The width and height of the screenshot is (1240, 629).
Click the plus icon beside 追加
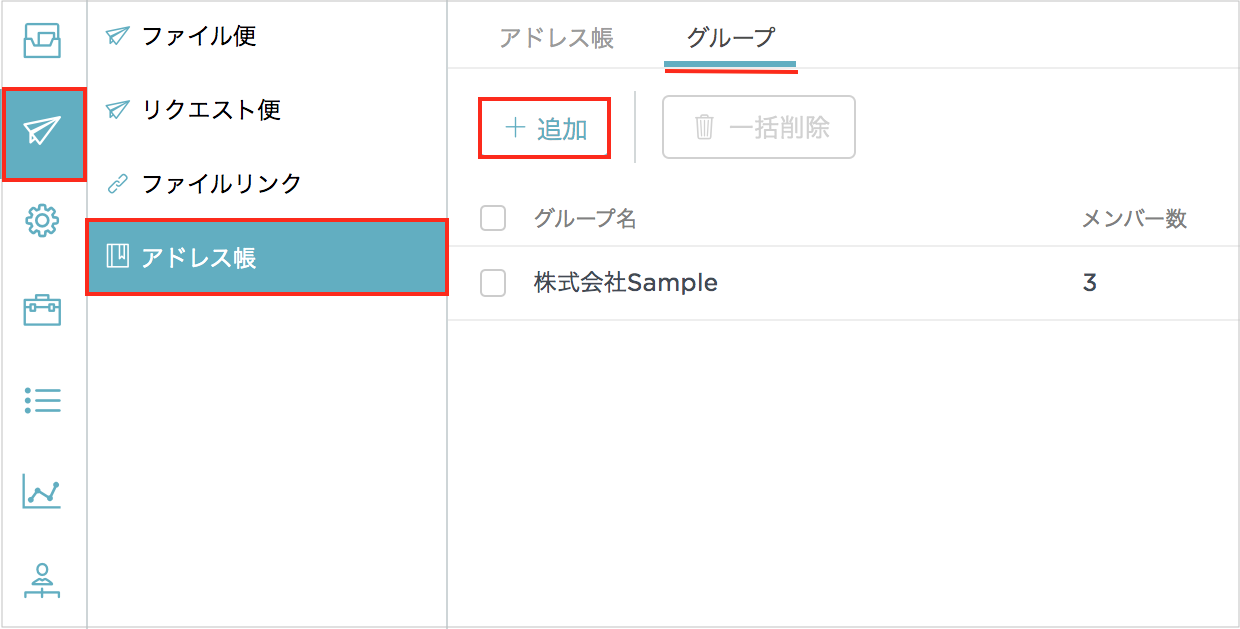[515, 128]
